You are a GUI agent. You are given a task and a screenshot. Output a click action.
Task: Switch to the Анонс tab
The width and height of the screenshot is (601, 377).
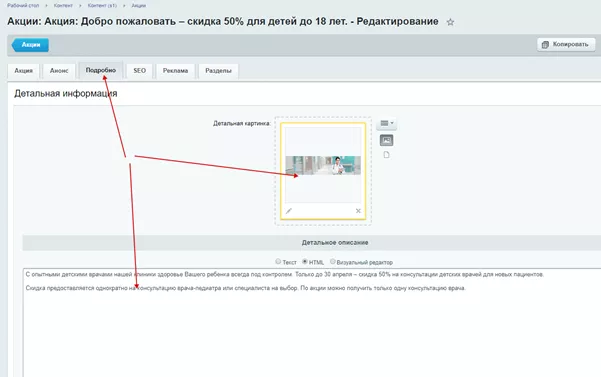pyautogui.click(x=59, y=71)
